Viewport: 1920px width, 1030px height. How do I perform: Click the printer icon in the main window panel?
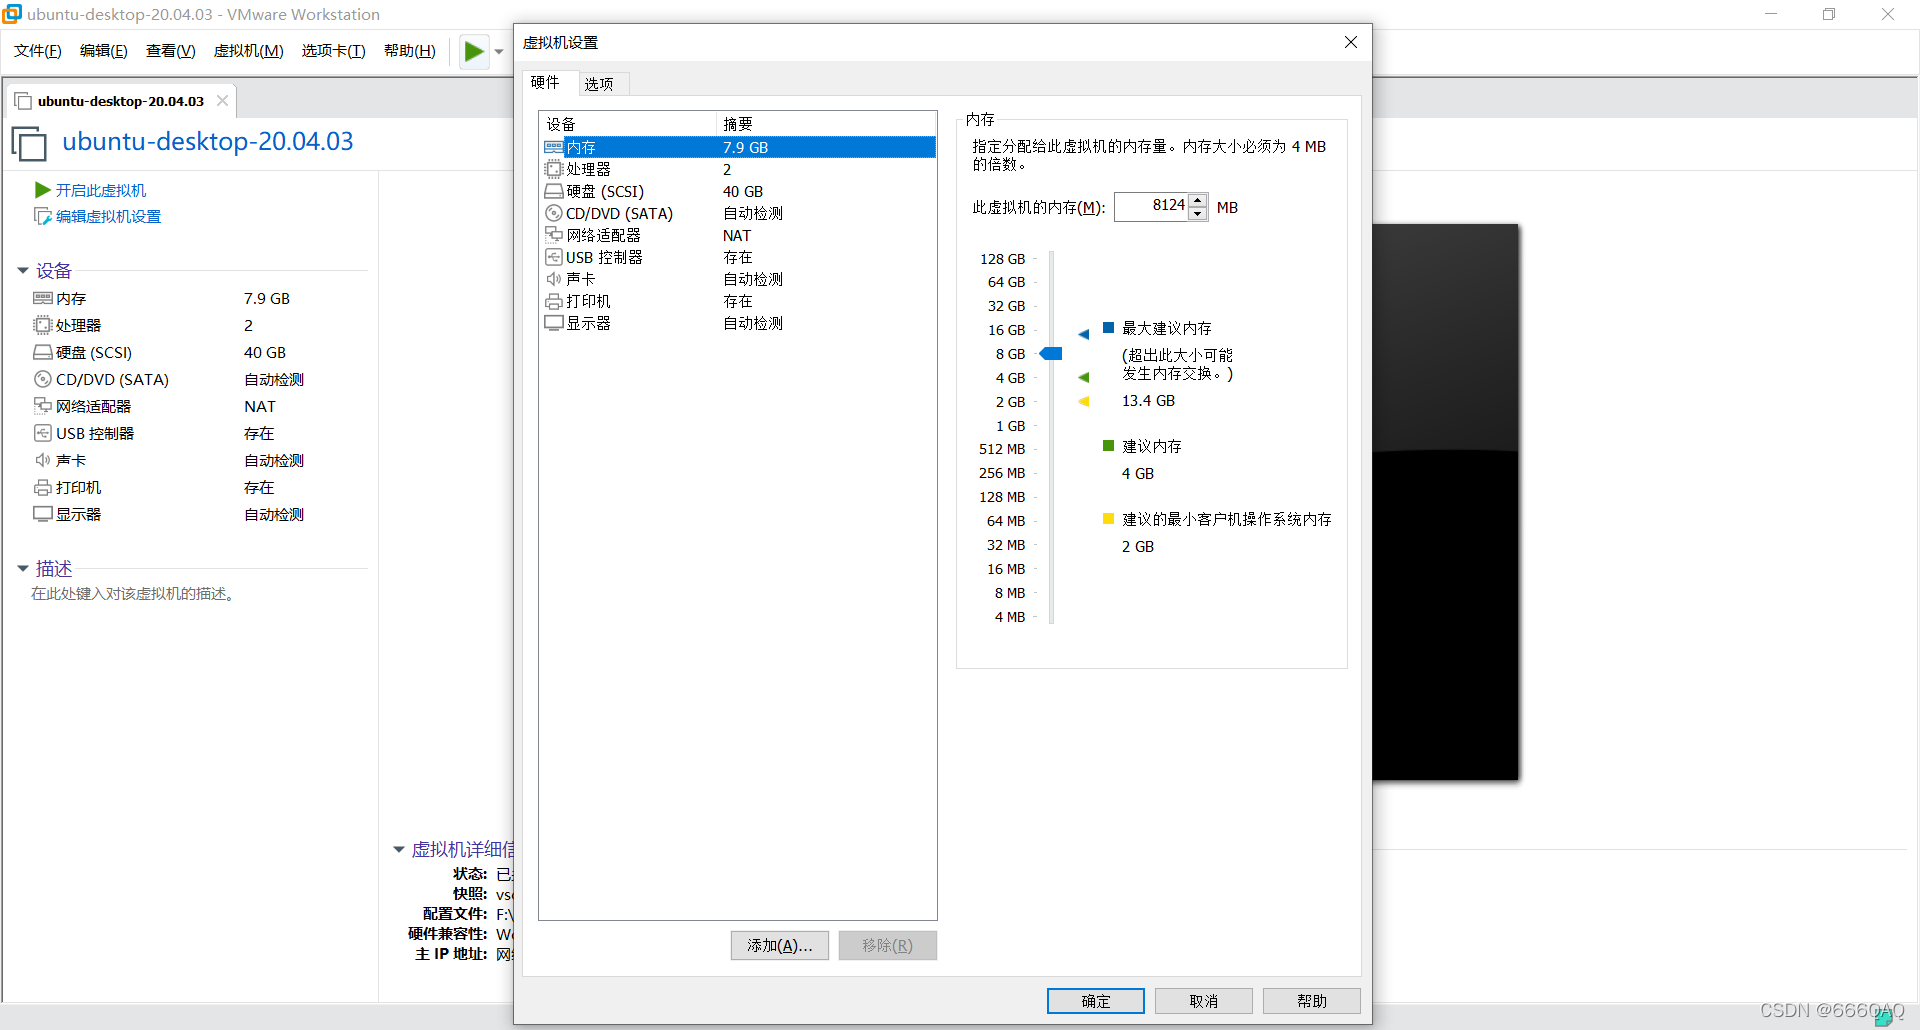click(43, 487)
